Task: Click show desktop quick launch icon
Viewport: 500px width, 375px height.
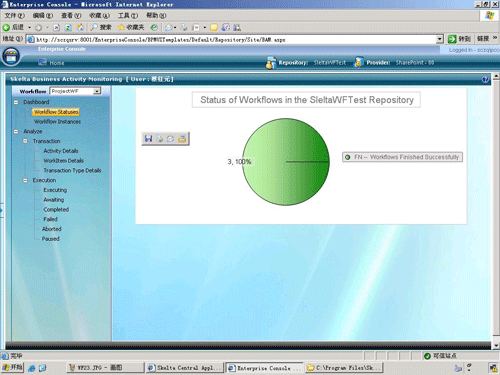Action: 42,368
